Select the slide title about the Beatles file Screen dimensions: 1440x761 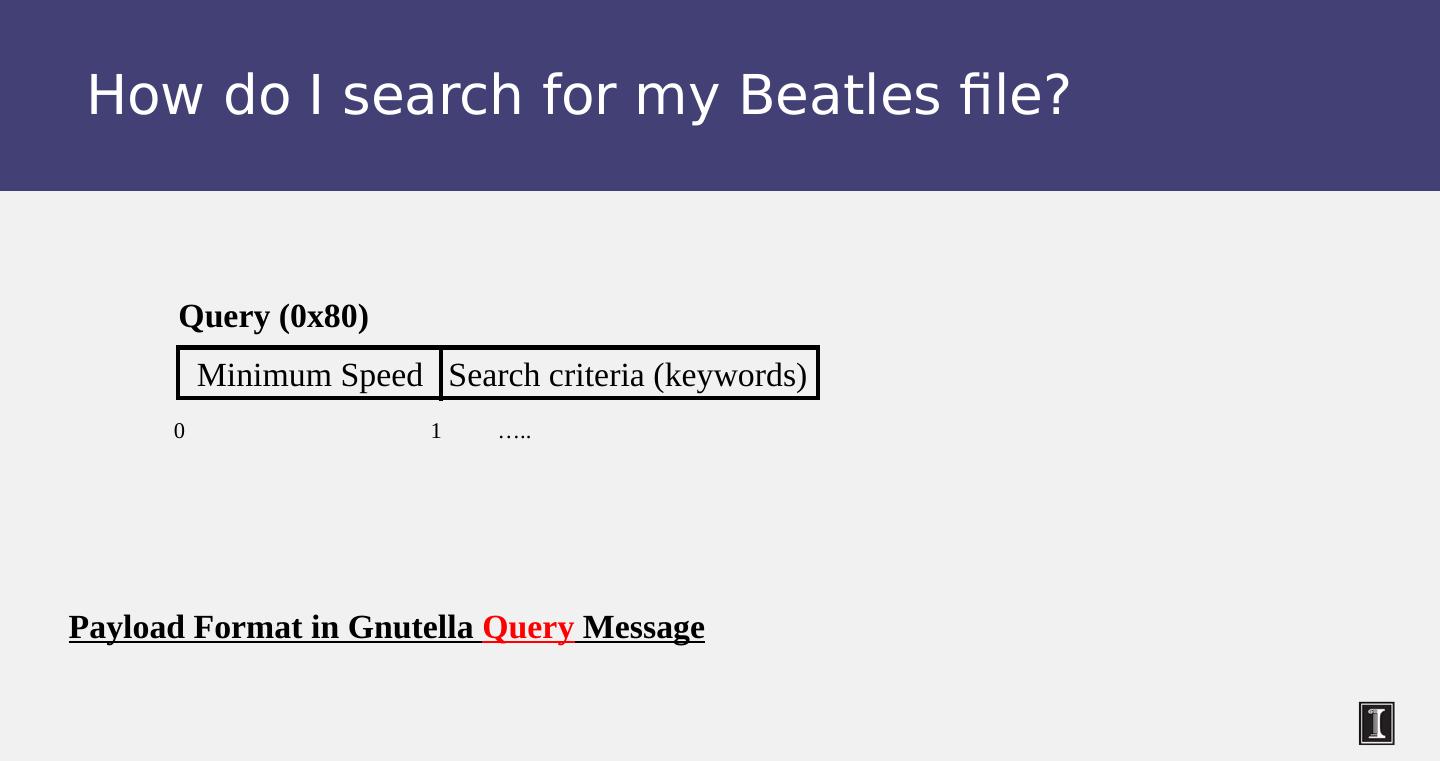point(578,96)
